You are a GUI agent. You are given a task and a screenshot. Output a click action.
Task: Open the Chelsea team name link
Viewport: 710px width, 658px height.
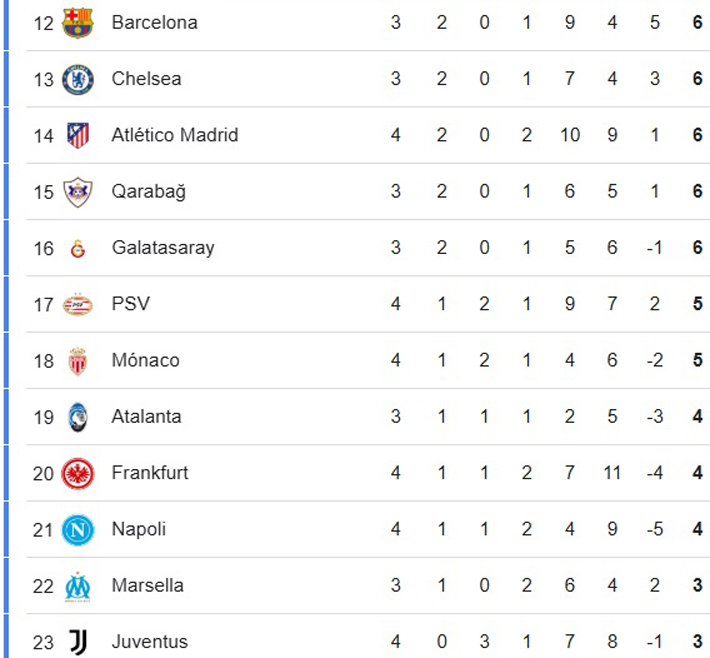pyautogui.click(x=146, y=79)
